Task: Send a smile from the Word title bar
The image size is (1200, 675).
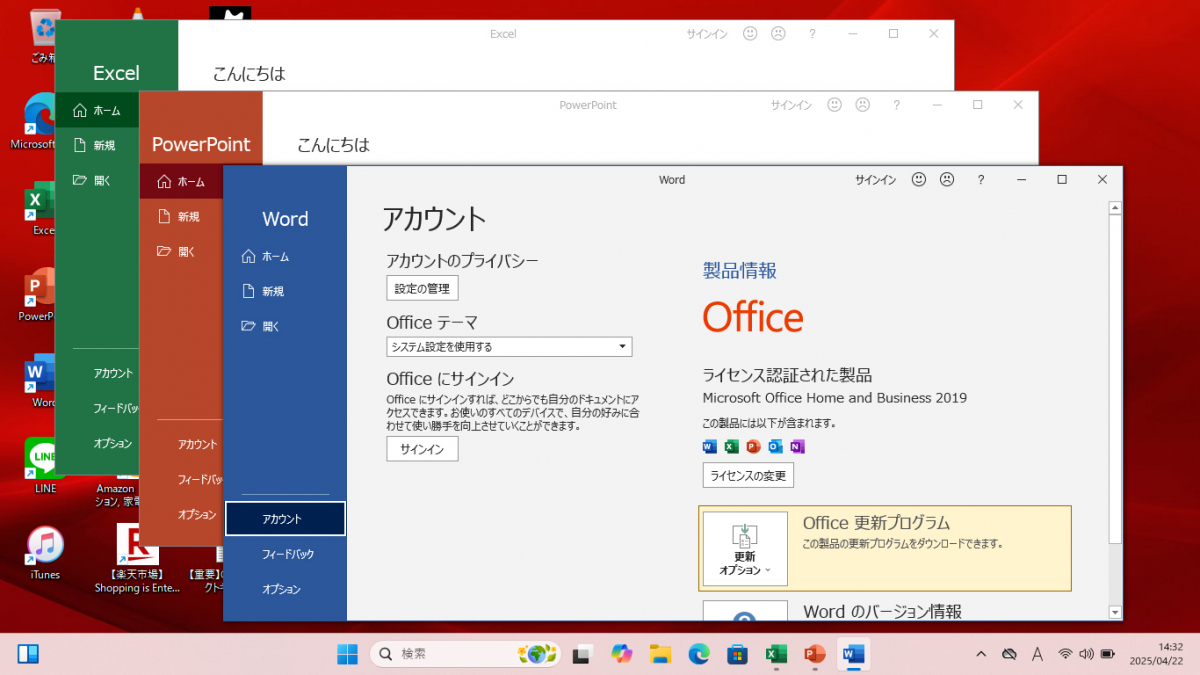Action: click(x=919, y=180)
